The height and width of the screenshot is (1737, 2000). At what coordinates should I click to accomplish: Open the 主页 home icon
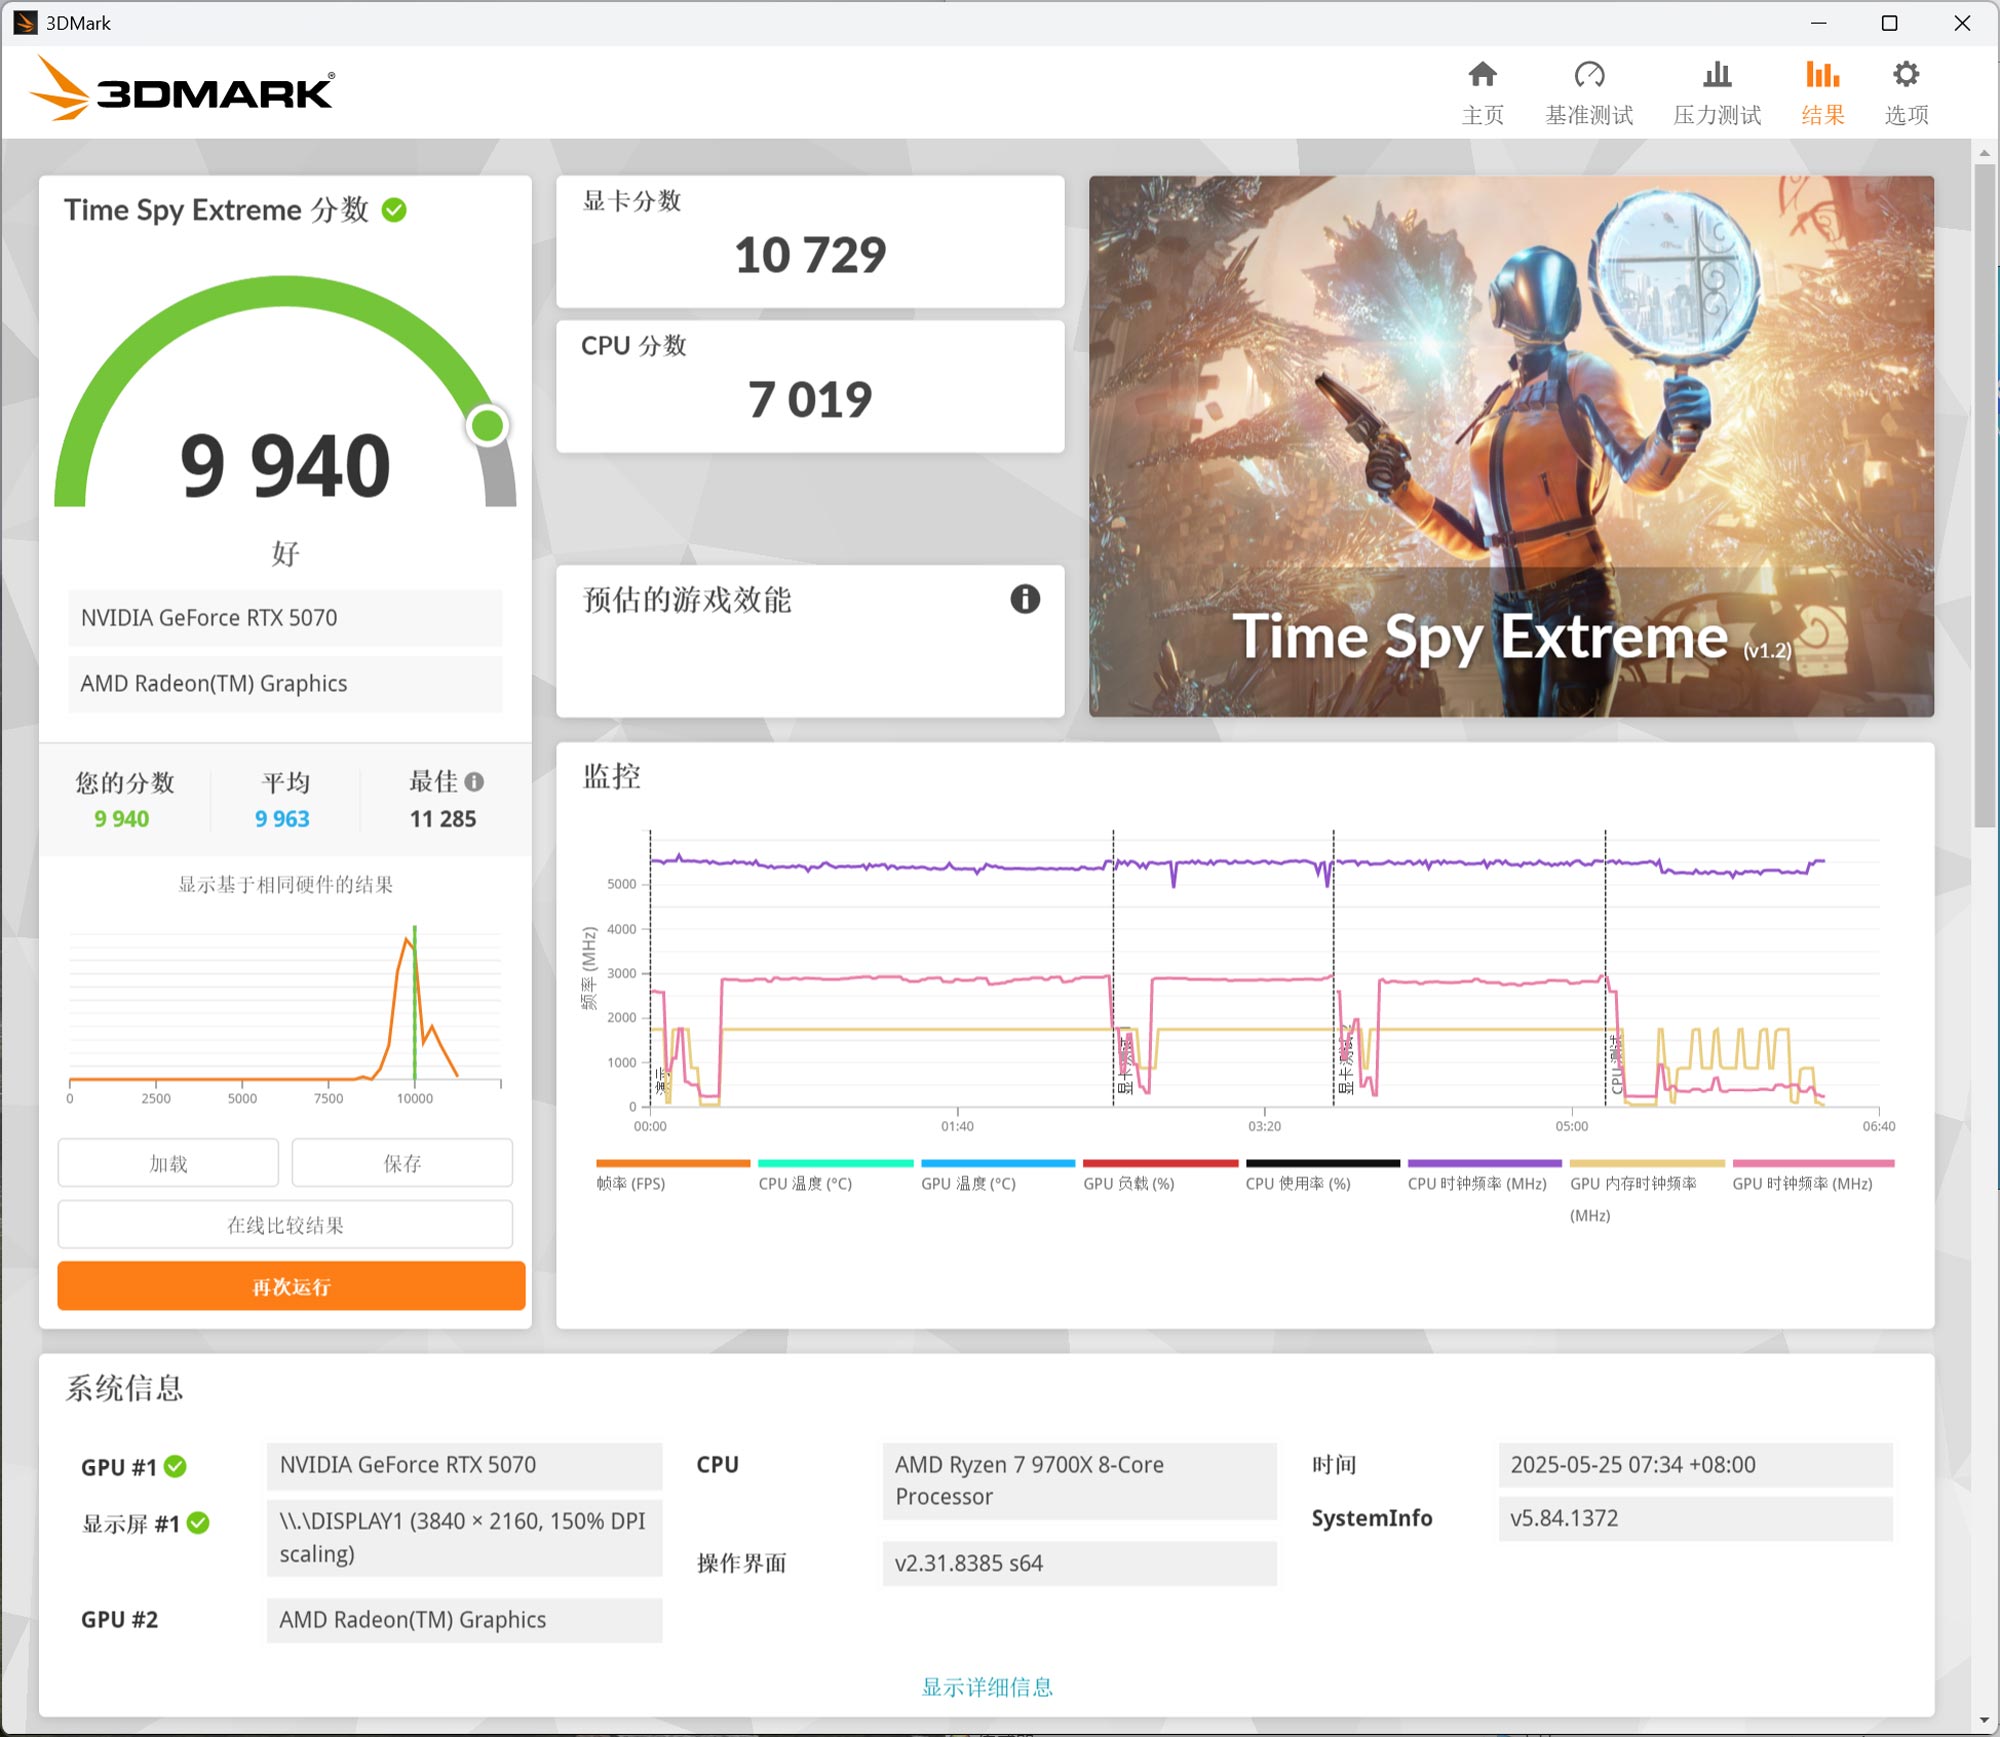coord(1482,74)
